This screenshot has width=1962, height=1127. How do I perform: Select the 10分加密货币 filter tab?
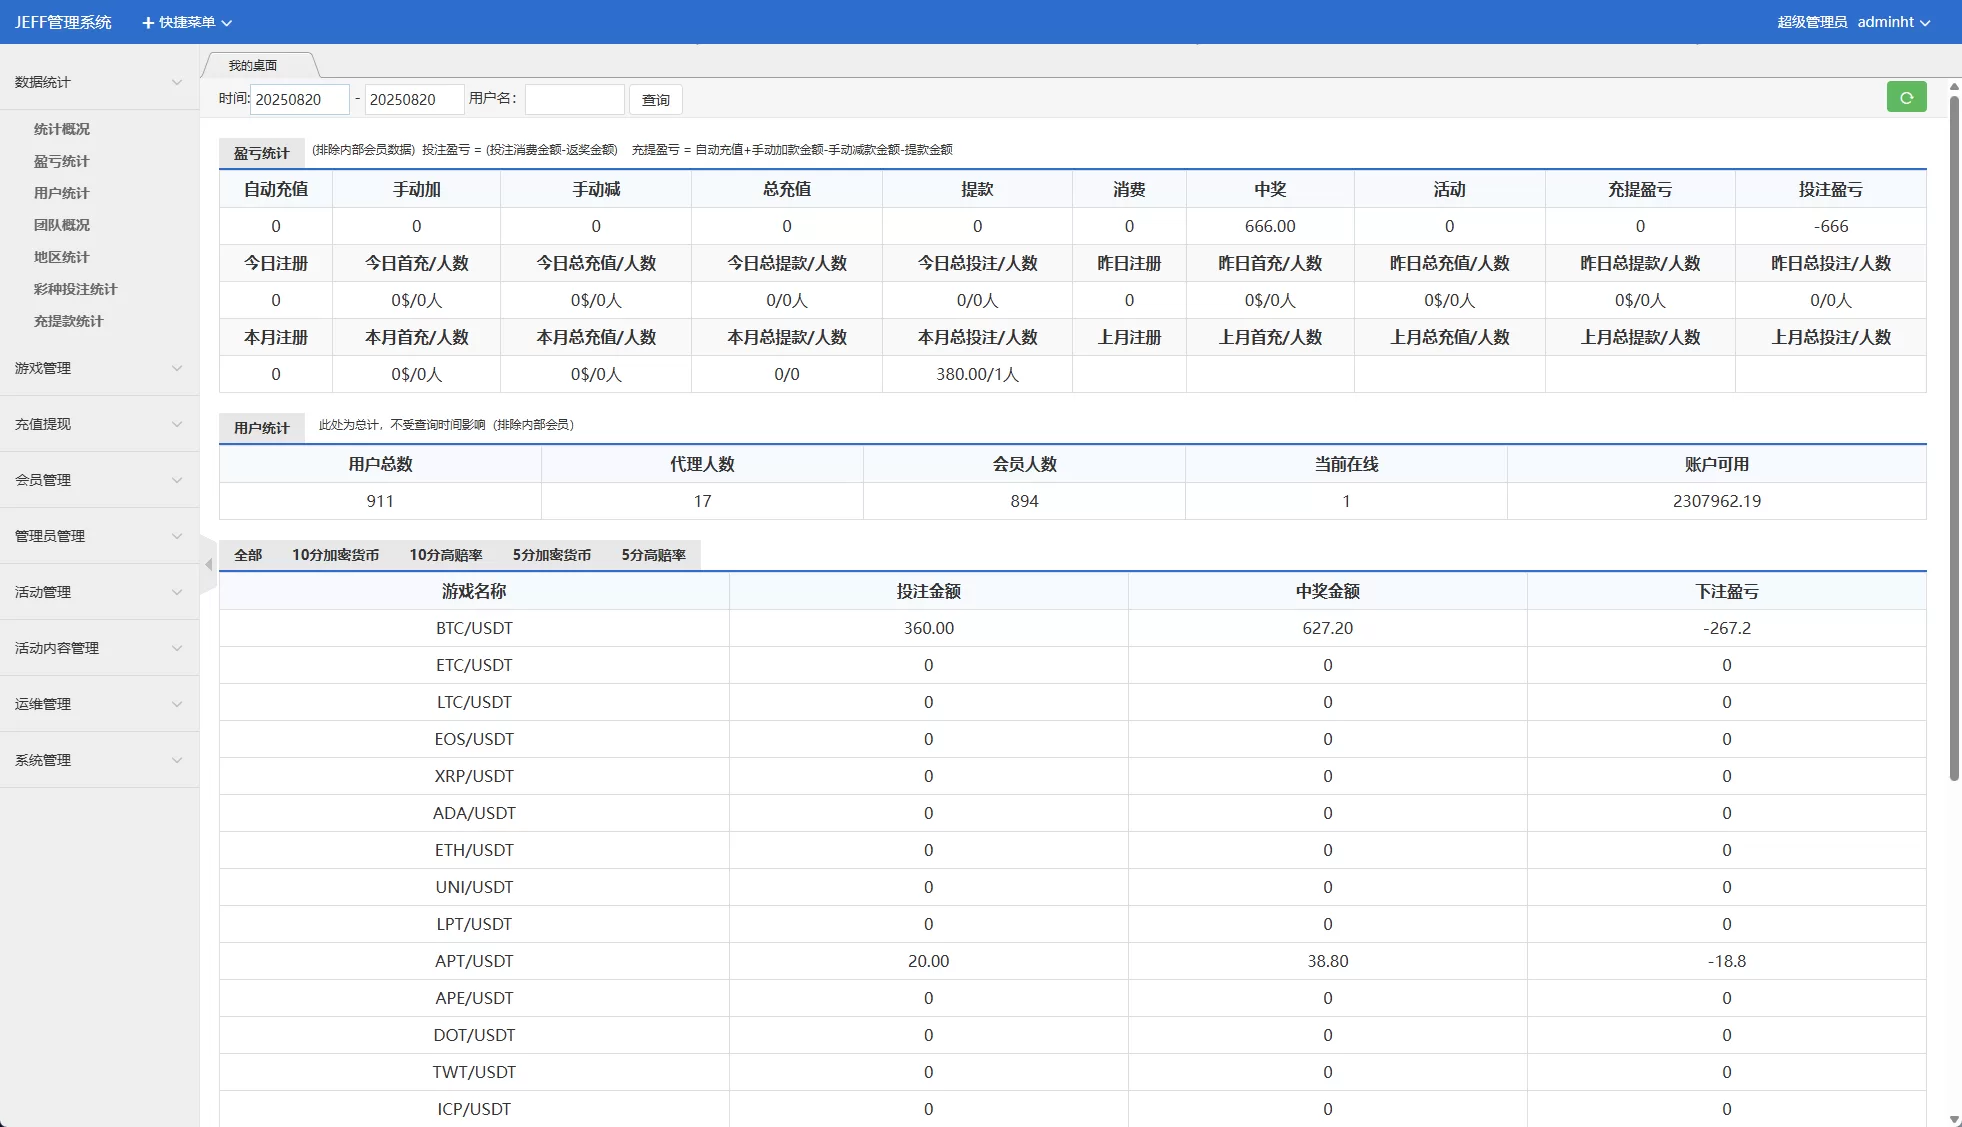coord(335,554)
